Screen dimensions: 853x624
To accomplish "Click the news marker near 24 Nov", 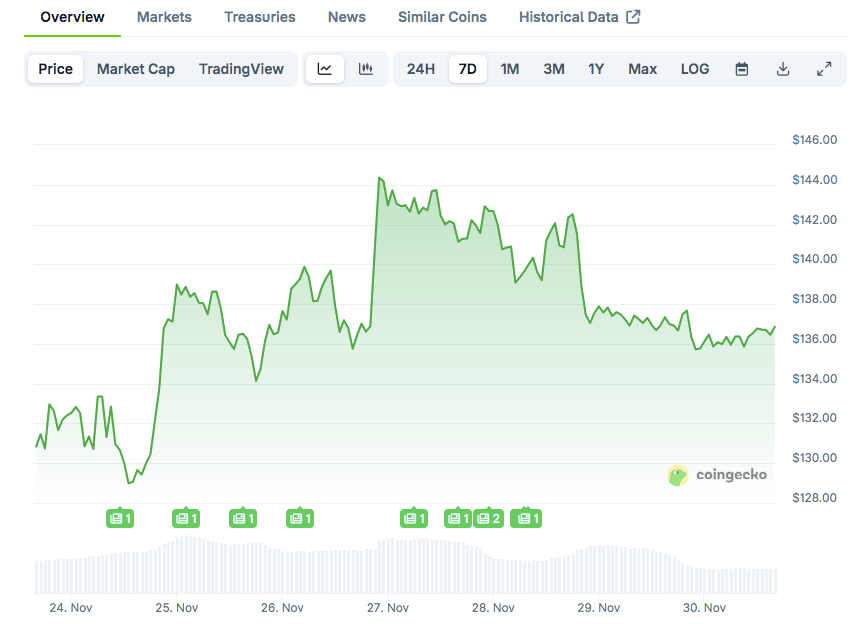I will (120, 518).
